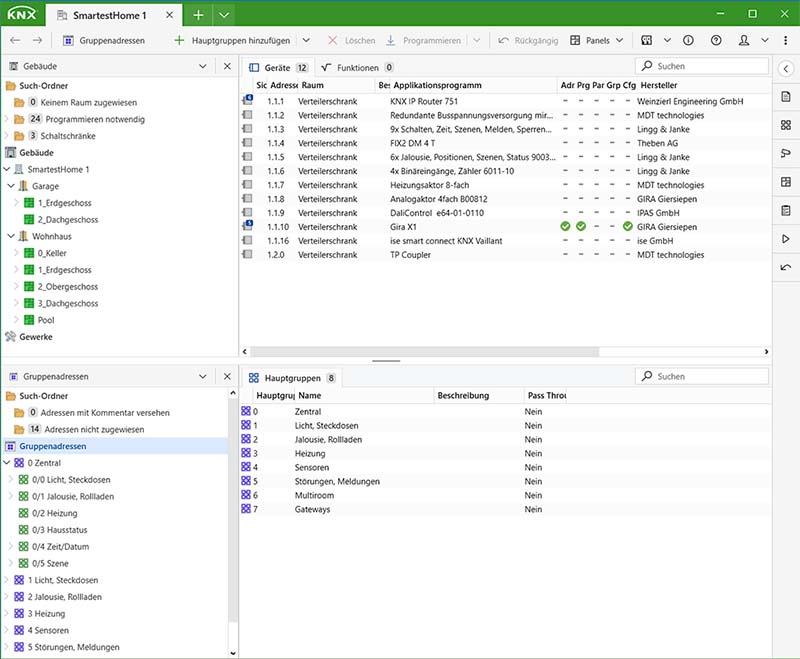Select the Schaltschränke search folder
This screenshot has height=659, width=800.
coord(68,136)
